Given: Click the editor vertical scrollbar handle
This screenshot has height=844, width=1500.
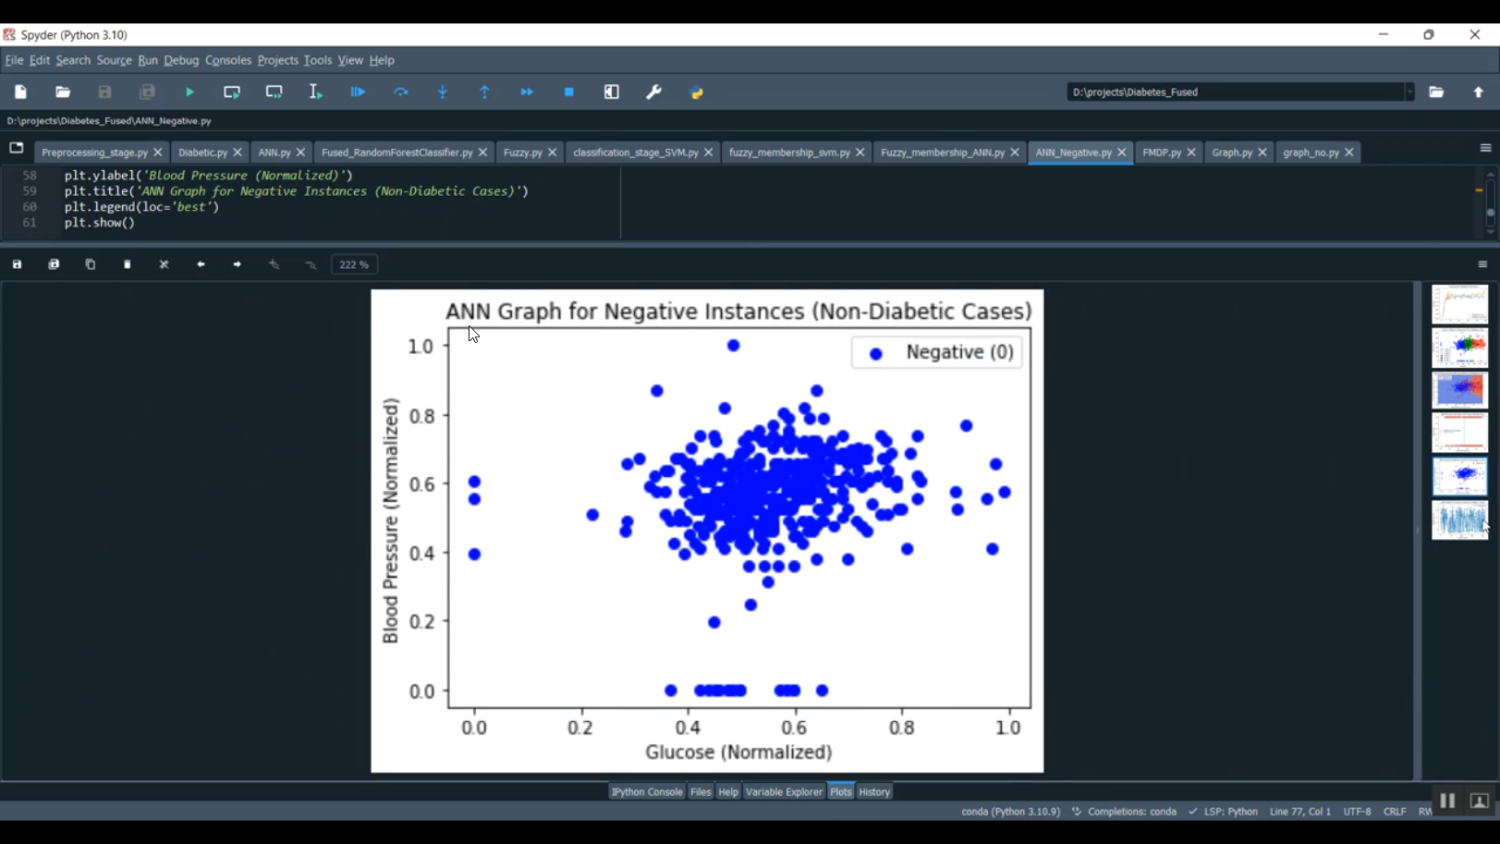Looking at the screenshot, I should [1490, 213].
